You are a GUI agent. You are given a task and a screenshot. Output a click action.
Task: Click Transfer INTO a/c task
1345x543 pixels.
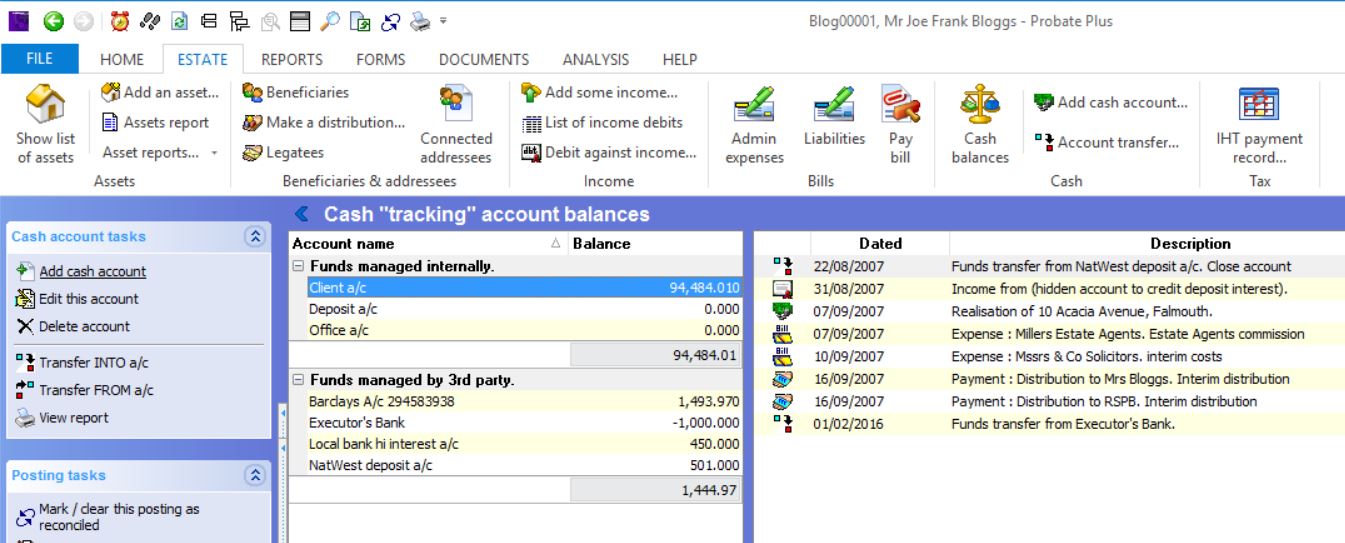[x=93, y=363]
